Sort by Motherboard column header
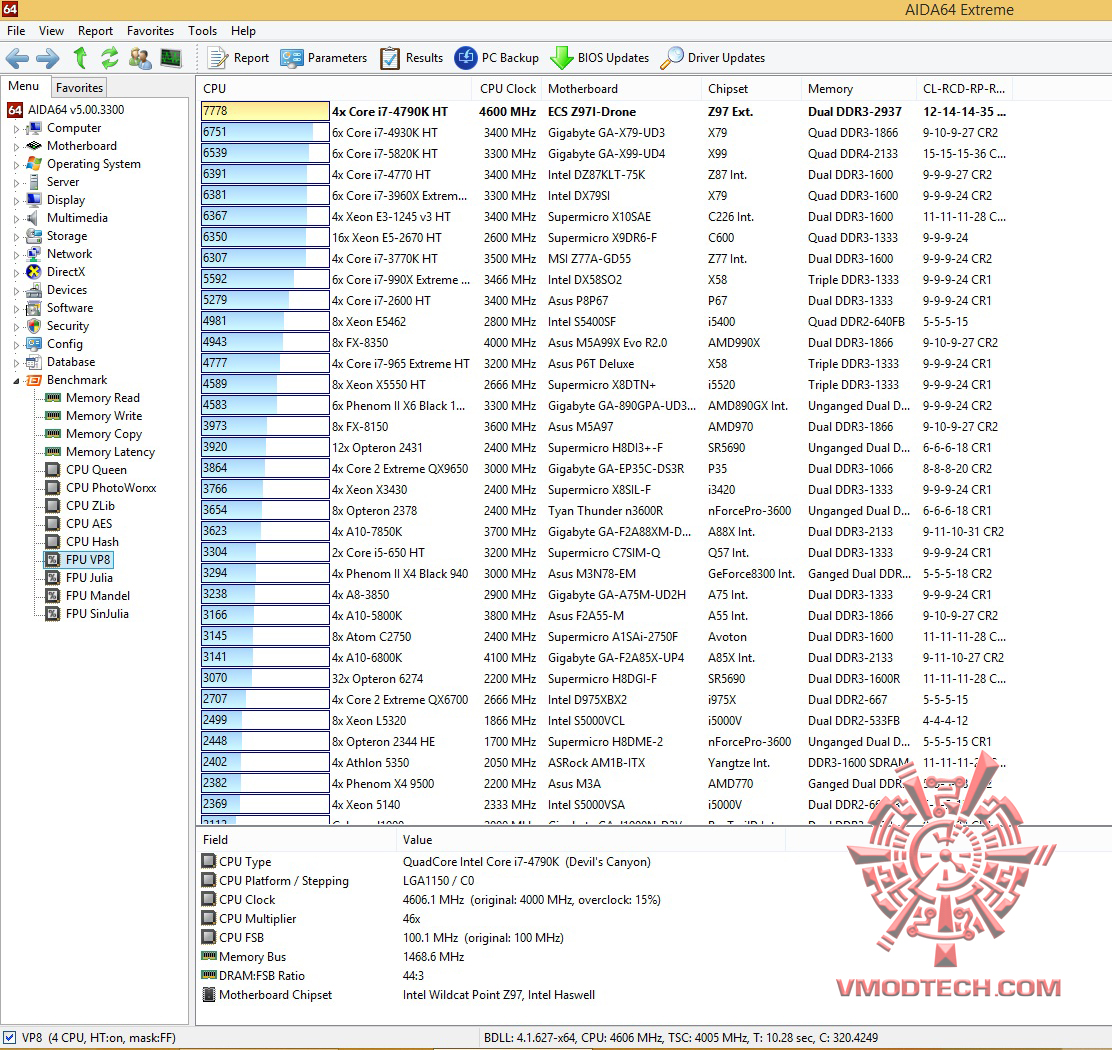 pyautogui.click(x=621, y=89)
